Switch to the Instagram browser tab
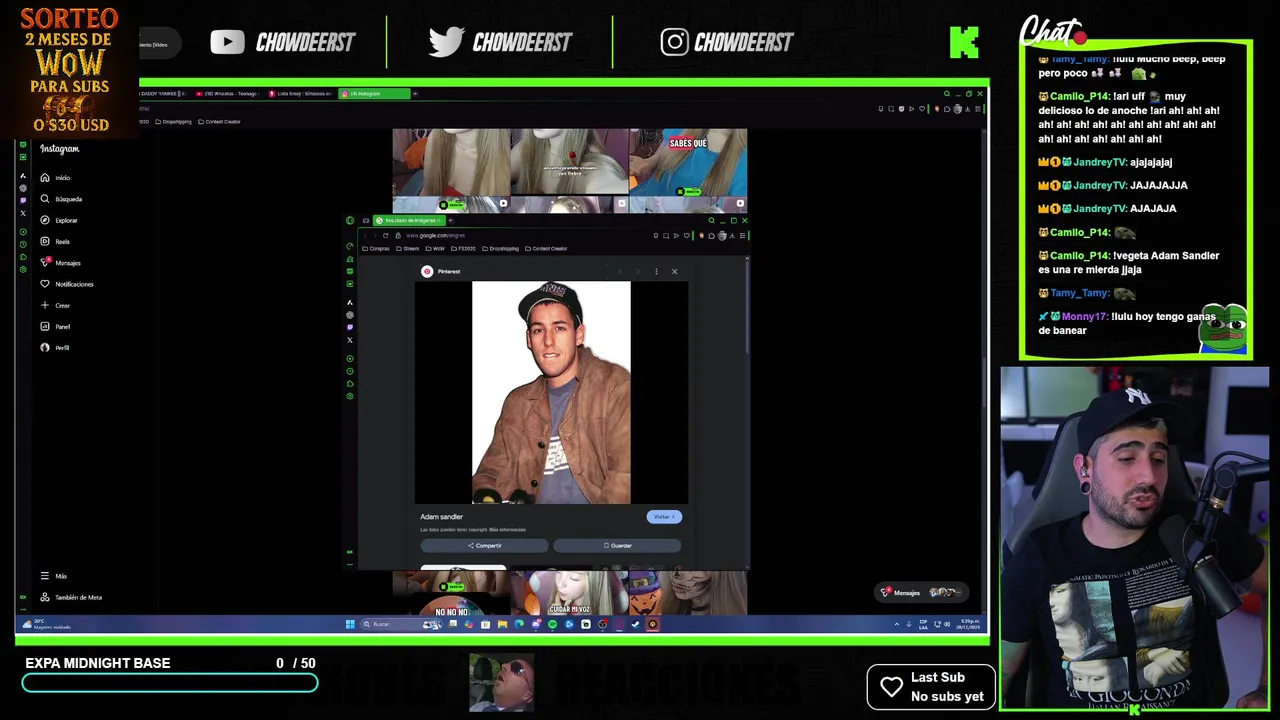Image resolution: width=1280 pixels, height=720 pixels. click(374, 93)
